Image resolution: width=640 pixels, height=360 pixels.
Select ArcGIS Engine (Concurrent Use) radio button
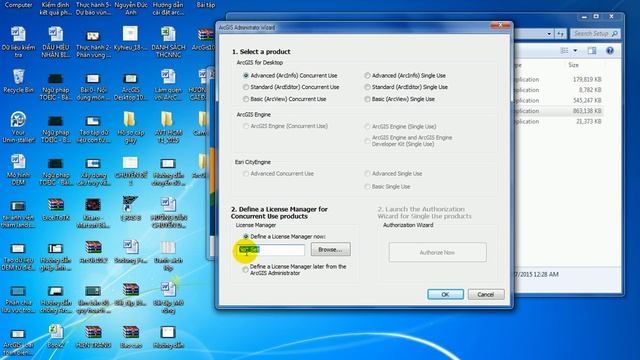pos(246,126)
